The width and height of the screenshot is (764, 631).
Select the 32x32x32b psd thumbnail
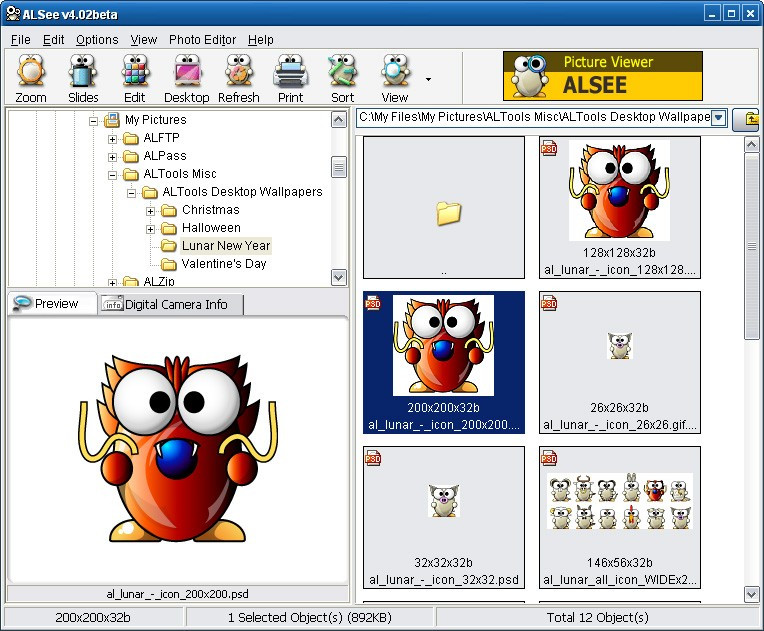point(444,517)
